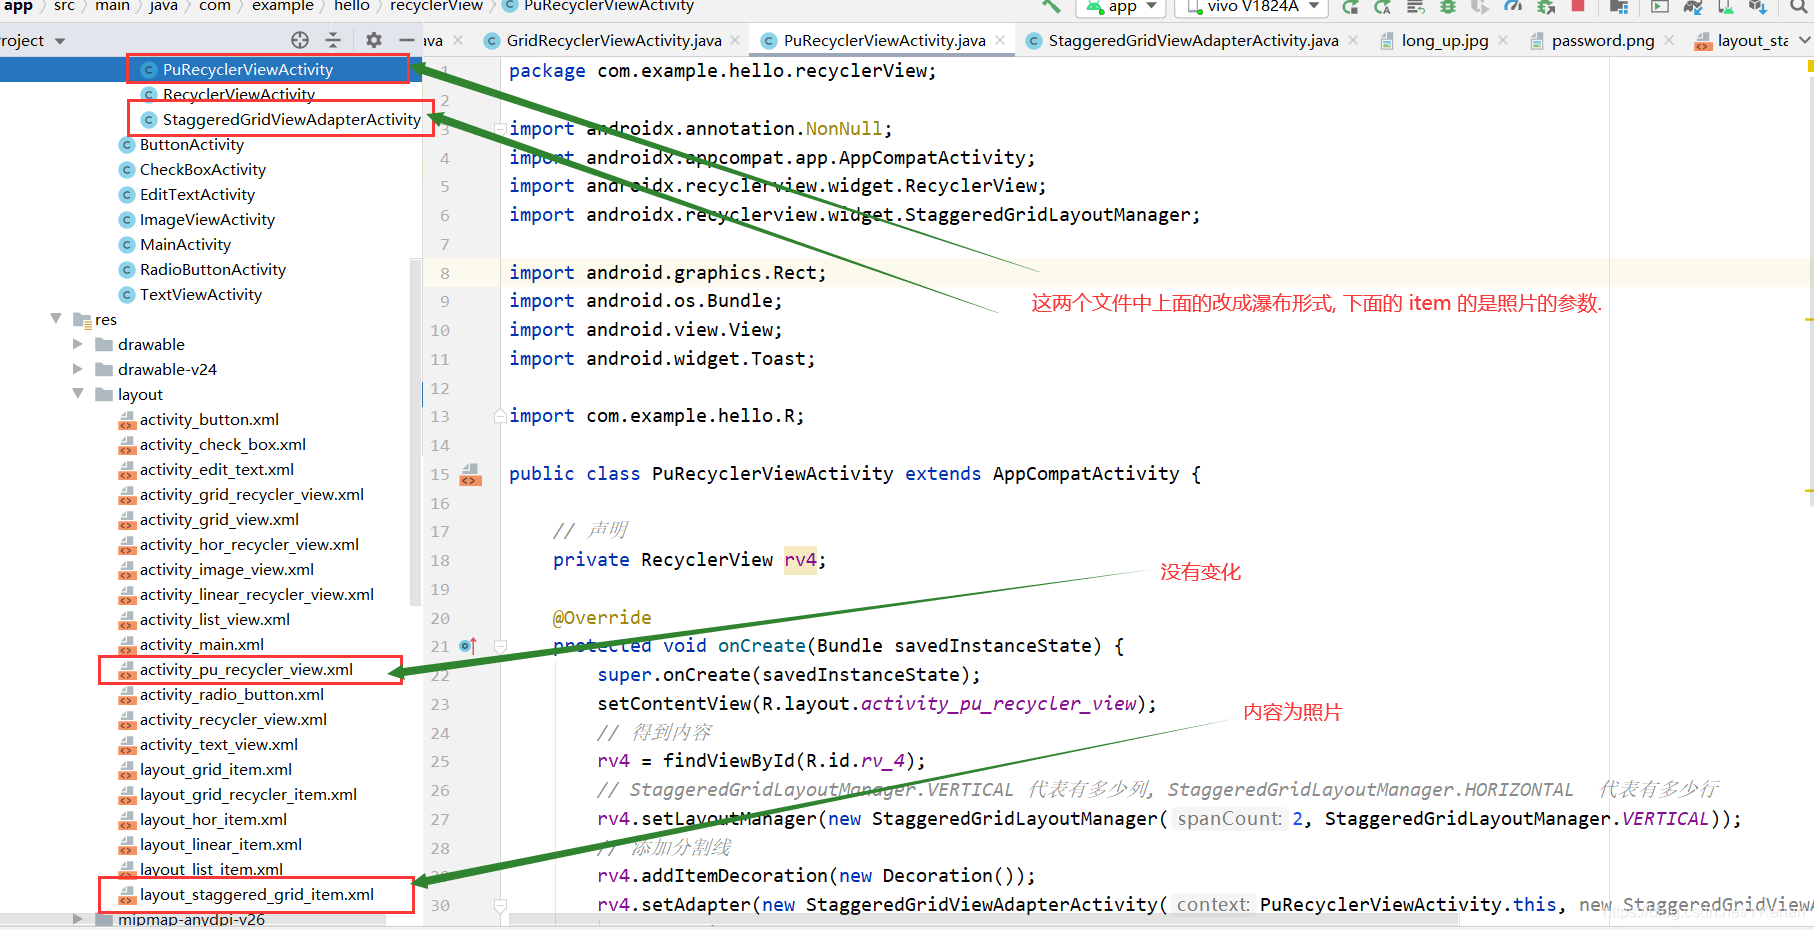Click the Project panel vertical scrollbar
The width and height of the screenshot is (1814, 930).
(x=414, y=430)
